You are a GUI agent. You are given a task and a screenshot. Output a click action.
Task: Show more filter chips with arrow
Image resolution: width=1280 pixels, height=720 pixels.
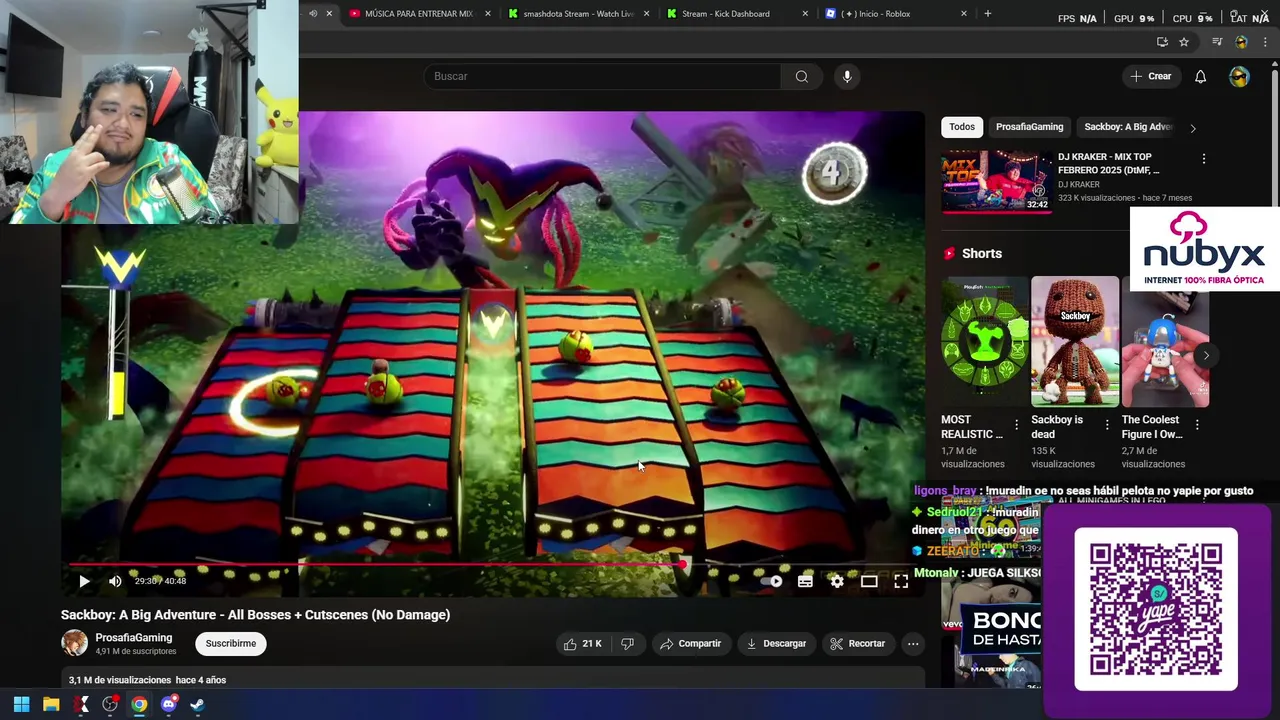click(1192, 128)
